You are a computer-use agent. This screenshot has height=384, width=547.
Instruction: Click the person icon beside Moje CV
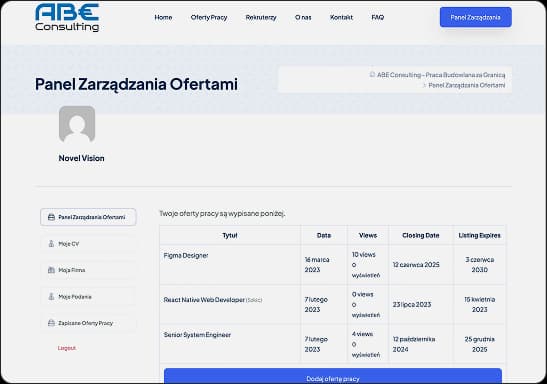point(51,243)
